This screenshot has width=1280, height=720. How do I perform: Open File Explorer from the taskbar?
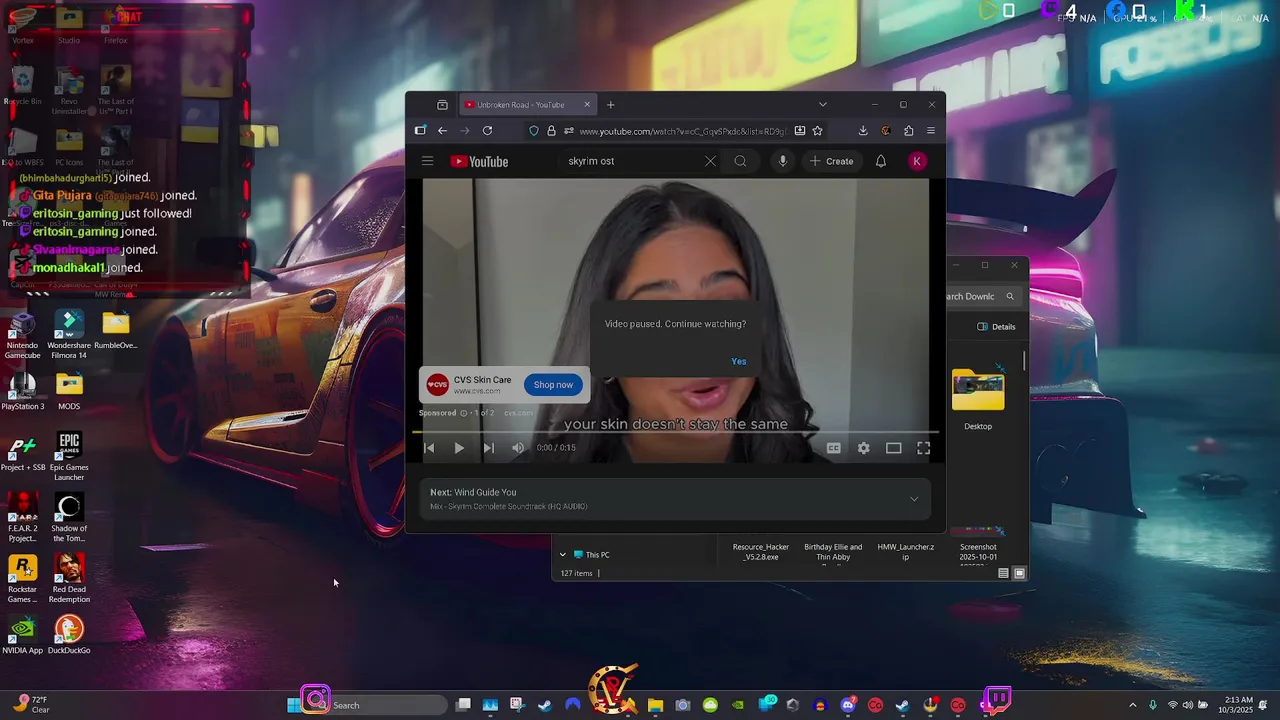pos(655,705)
